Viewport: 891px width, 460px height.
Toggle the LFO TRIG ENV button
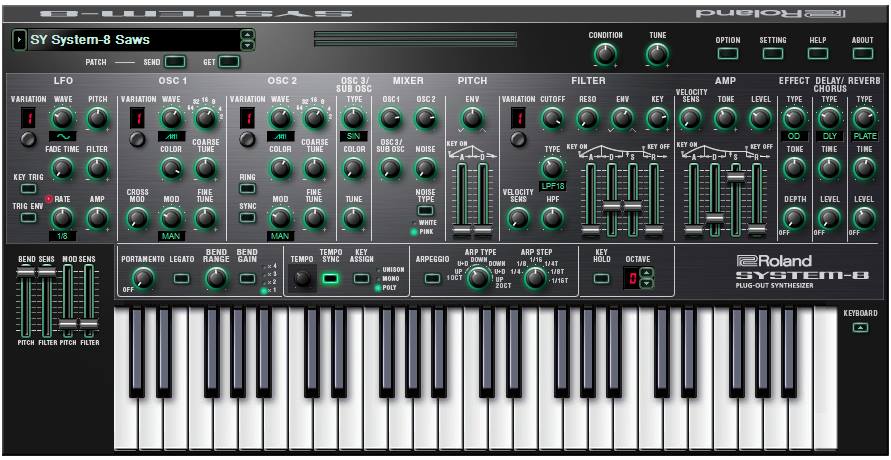click(x=26, y=217)
